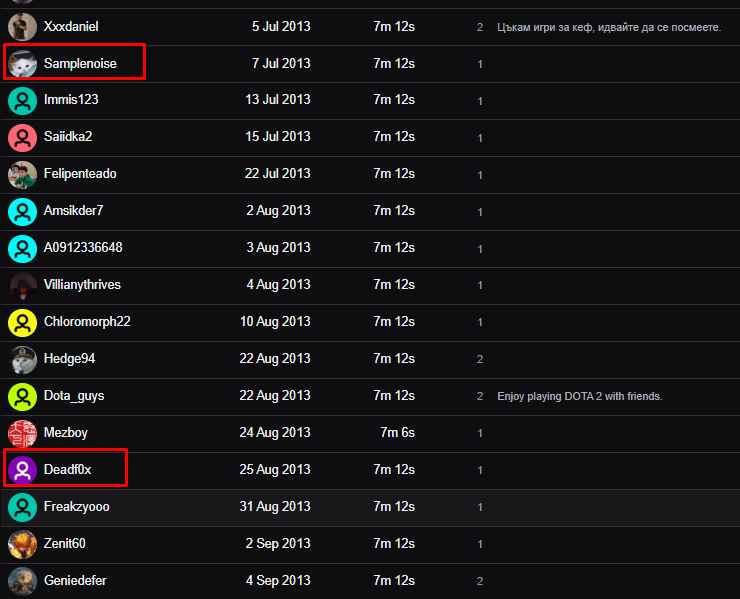Open the Amsikder7 profile link
The width and height of the screenshot is (740, 599).
[x=73, y=211]
